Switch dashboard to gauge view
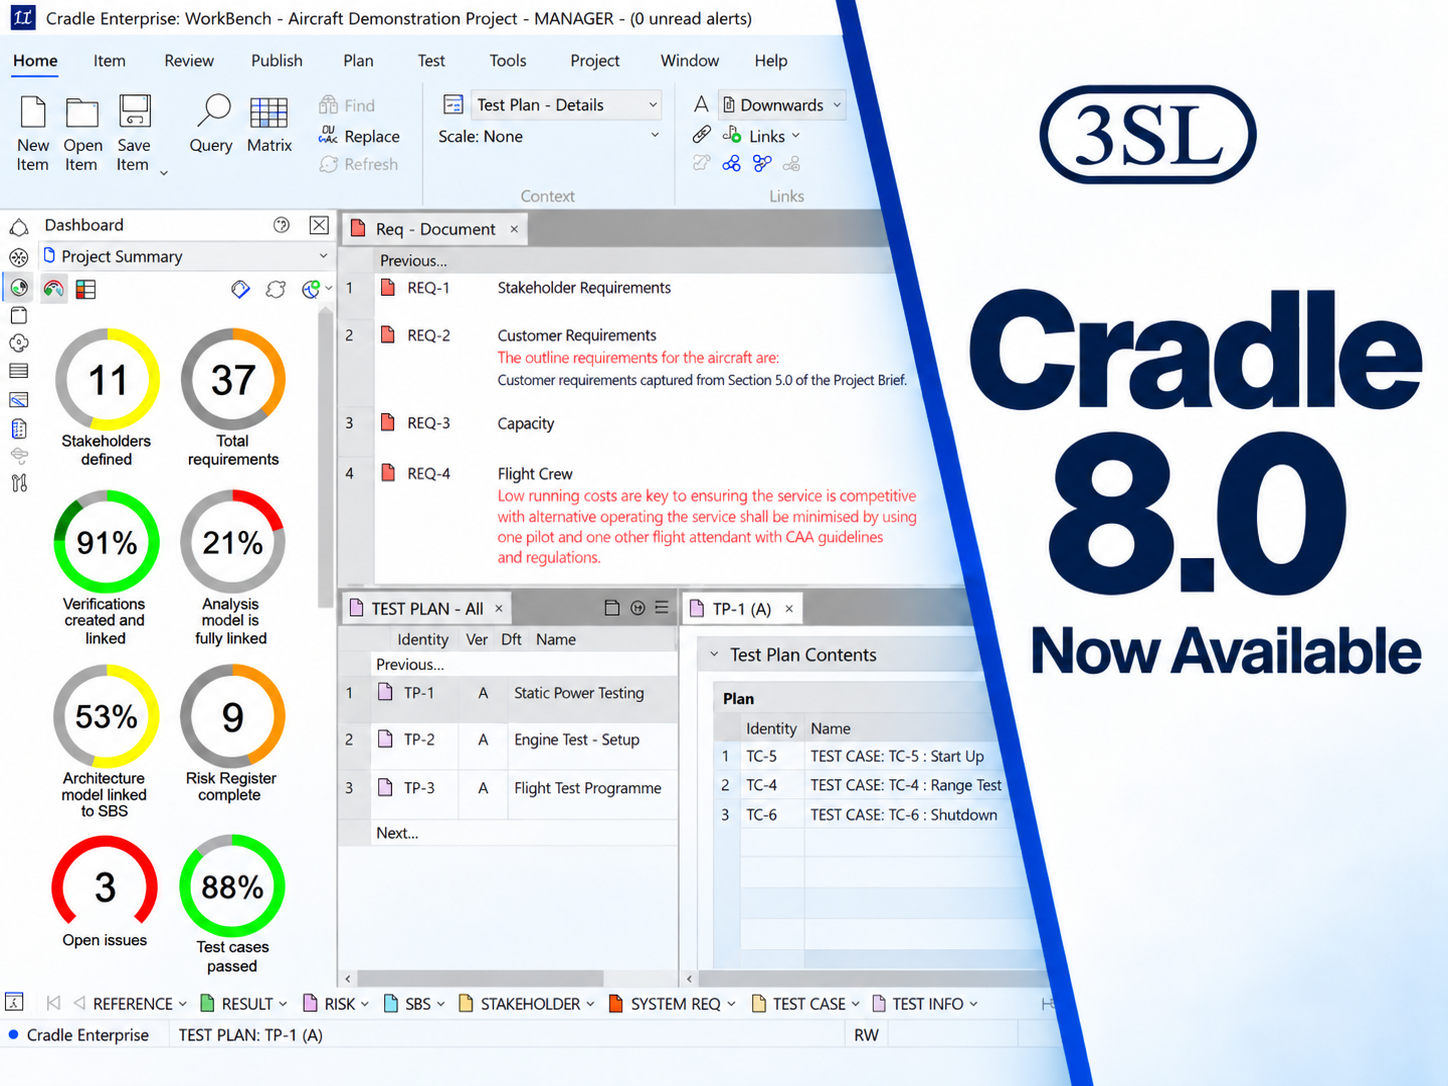The height and width of the screenshot is (1086, 1448). point(53,289)
